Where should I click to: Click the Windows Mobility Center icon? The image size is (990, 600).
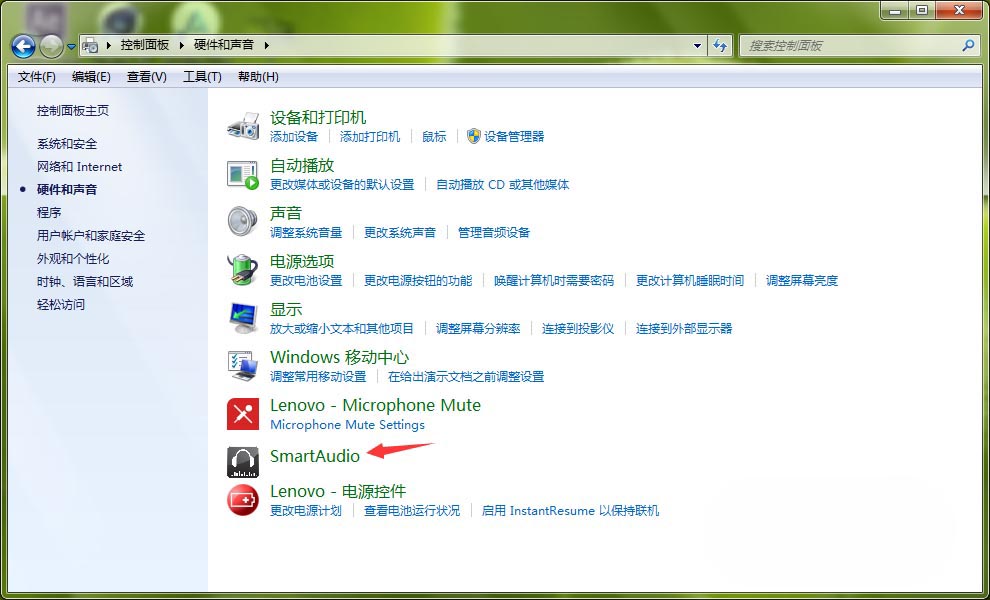[243, 366]
